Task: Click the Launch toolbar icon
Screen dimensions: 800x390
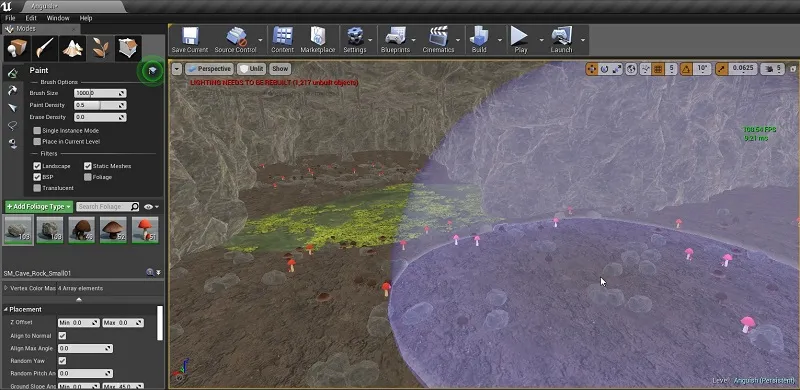Action: click(562, 40)
